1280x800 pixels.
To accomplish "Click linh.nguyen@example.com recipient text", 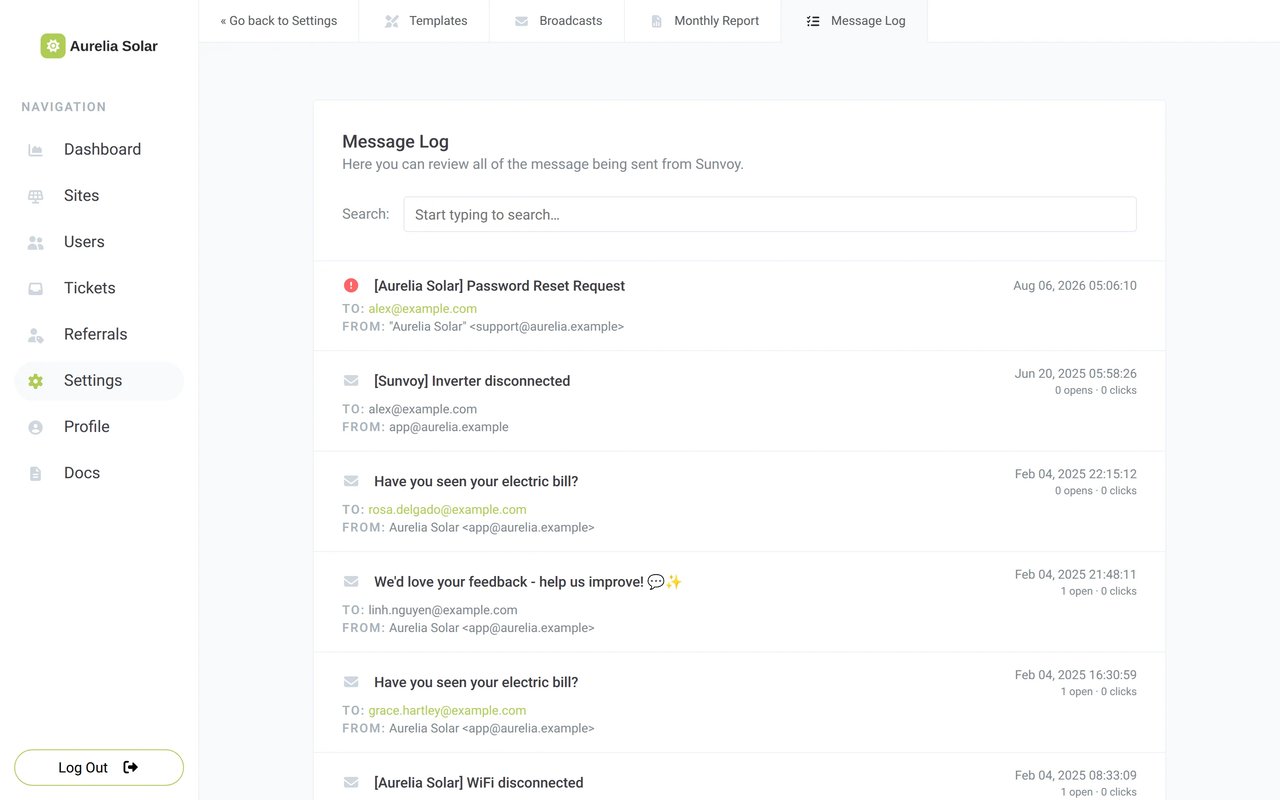I will (x=443, y=610).
